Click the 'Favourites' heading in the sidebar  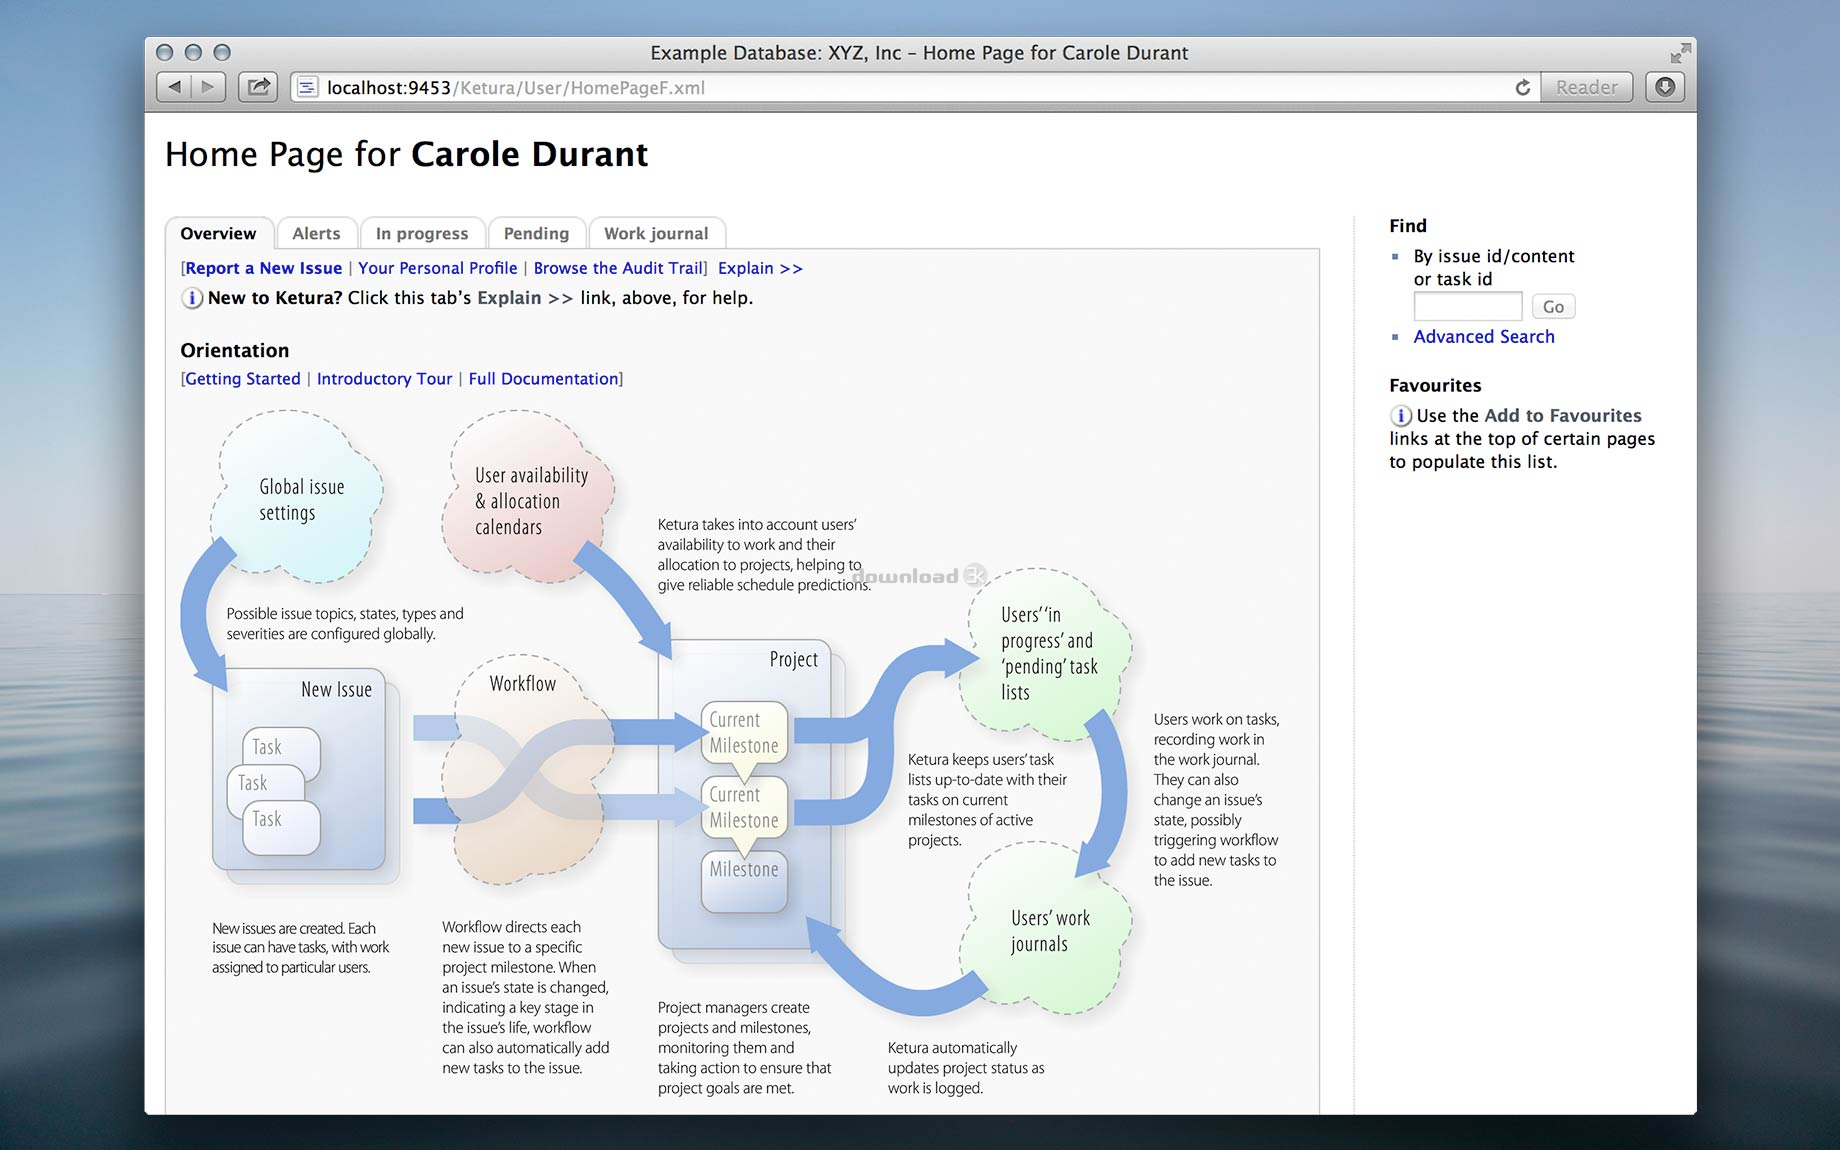click(x=1435, y=386)
